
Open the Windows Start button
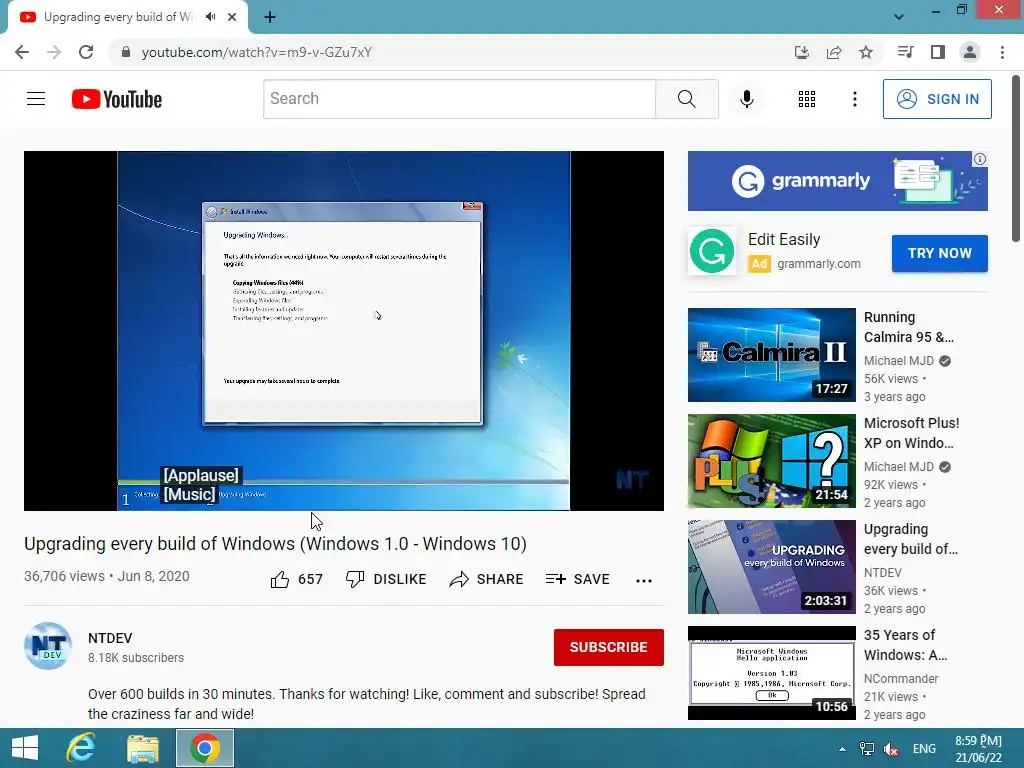[x=25, y=748]
